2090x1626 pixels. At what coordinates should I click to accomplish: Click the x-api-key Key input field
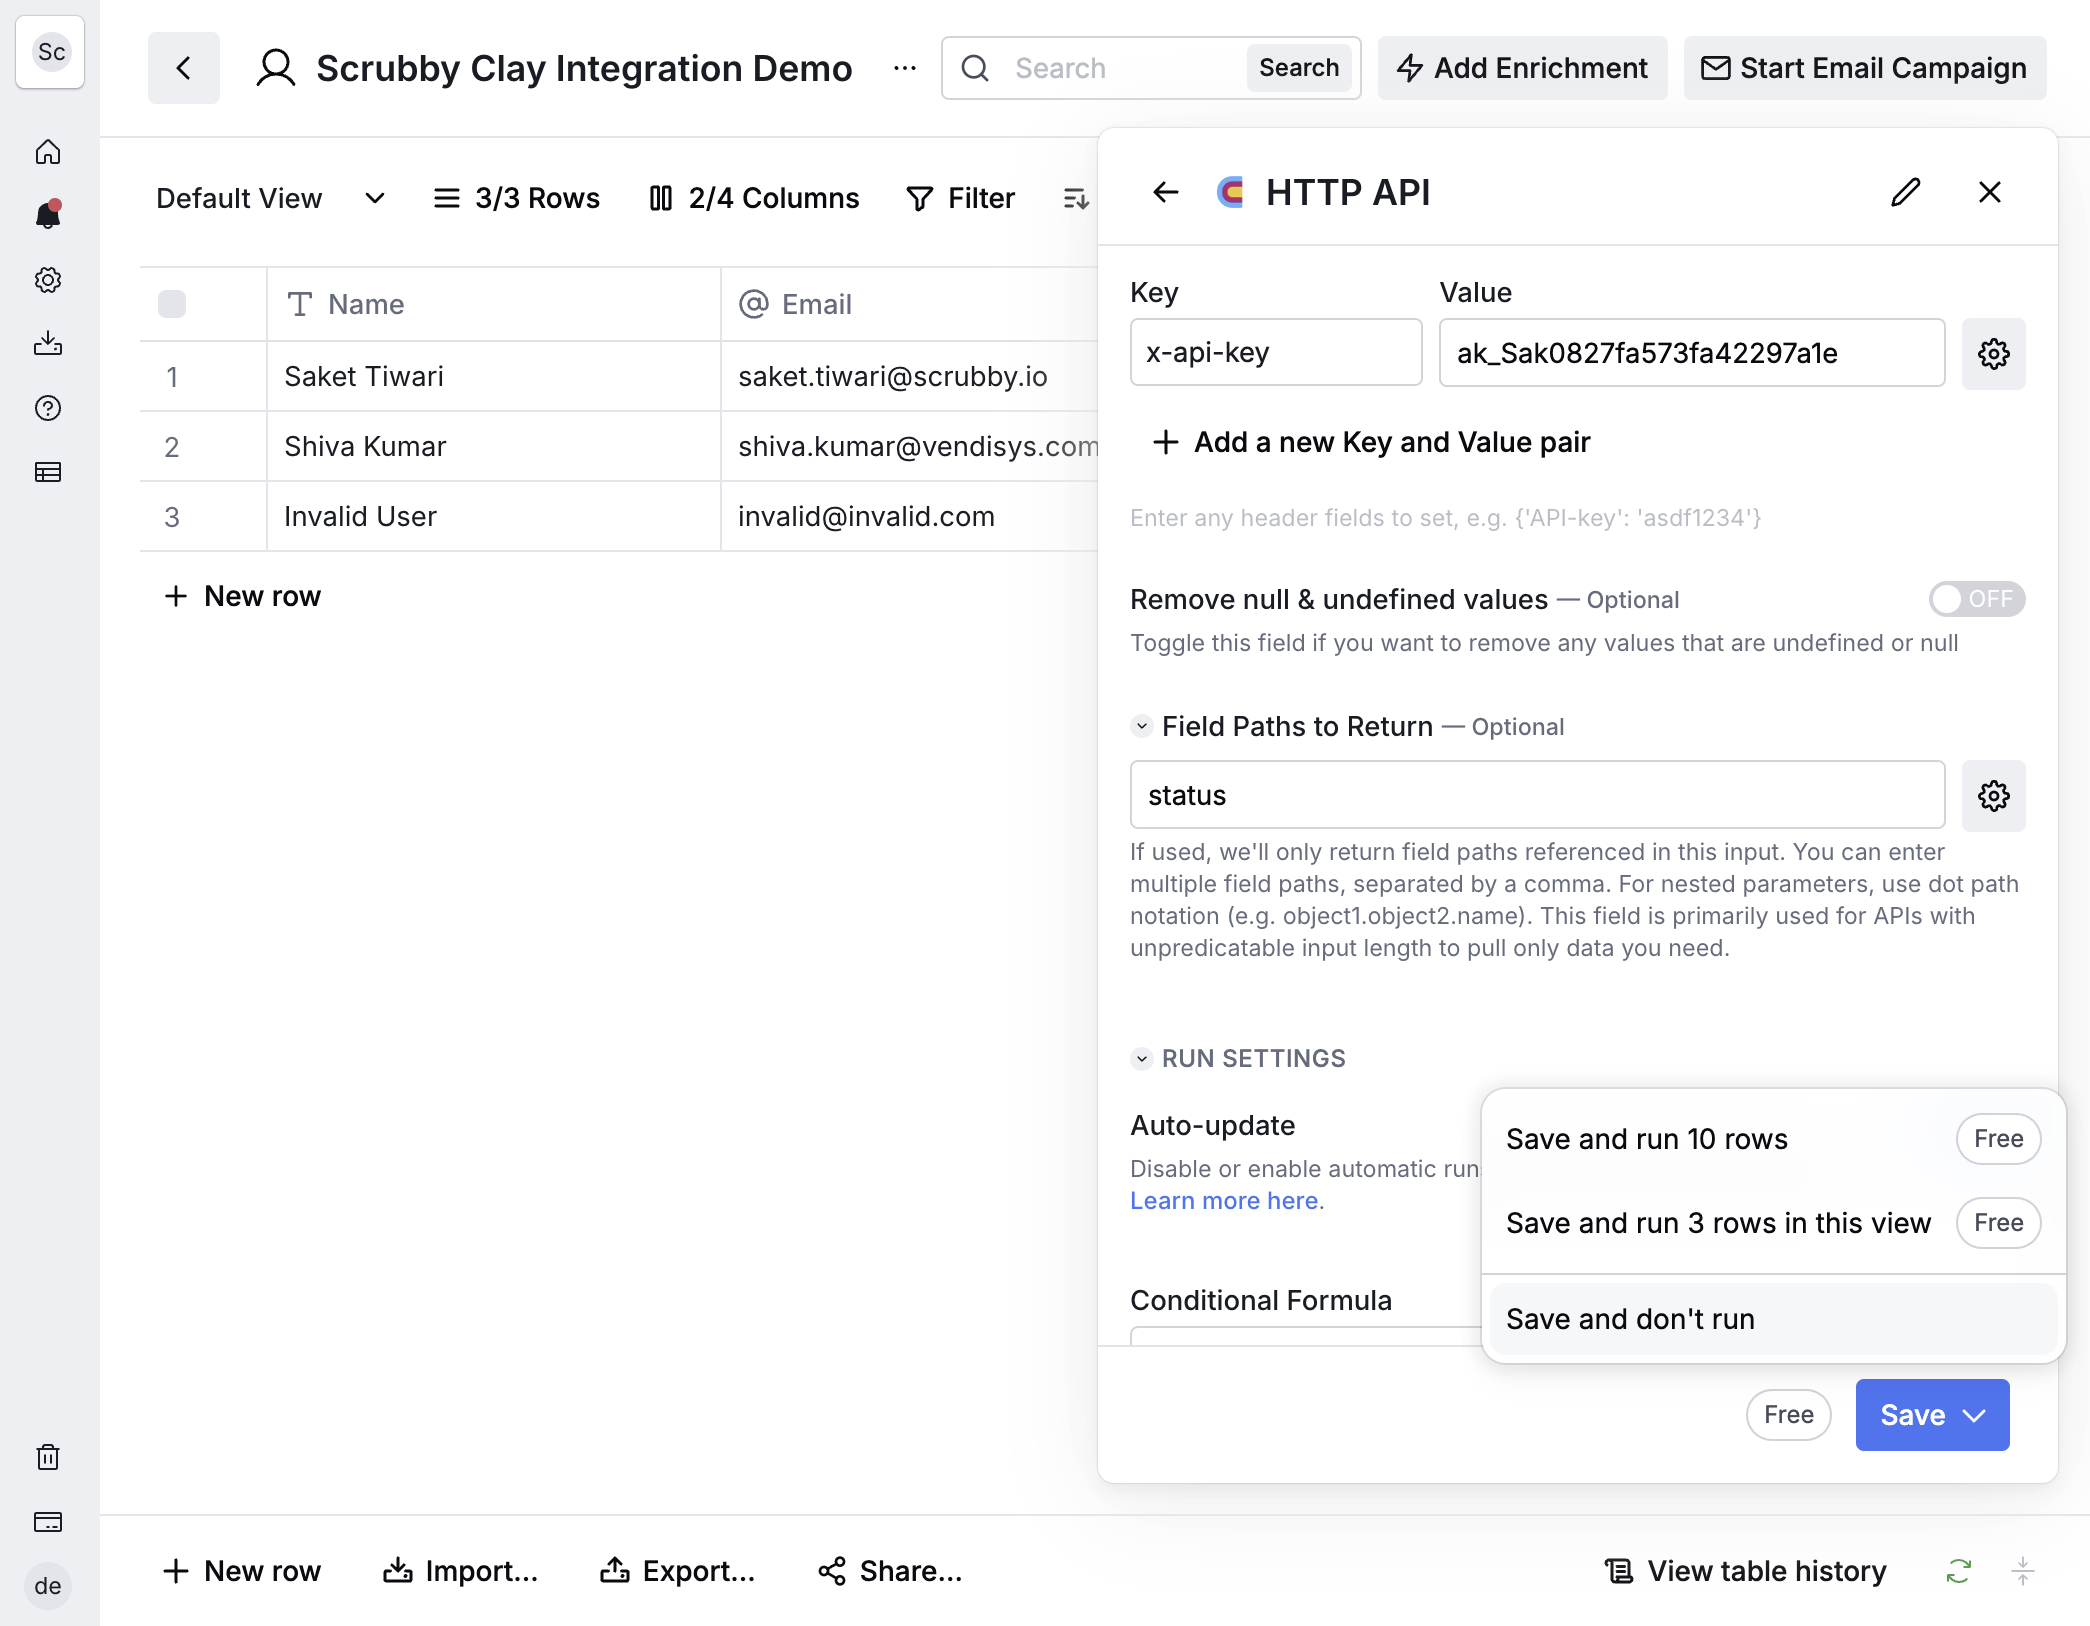[1276, 352]
